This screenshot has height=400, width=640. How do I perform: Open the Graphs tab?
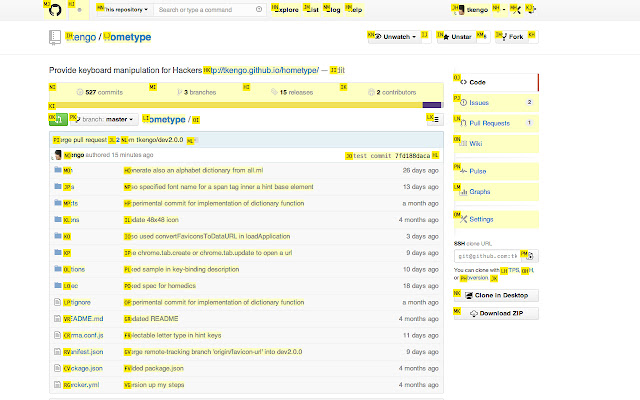[x=496, y=192]
